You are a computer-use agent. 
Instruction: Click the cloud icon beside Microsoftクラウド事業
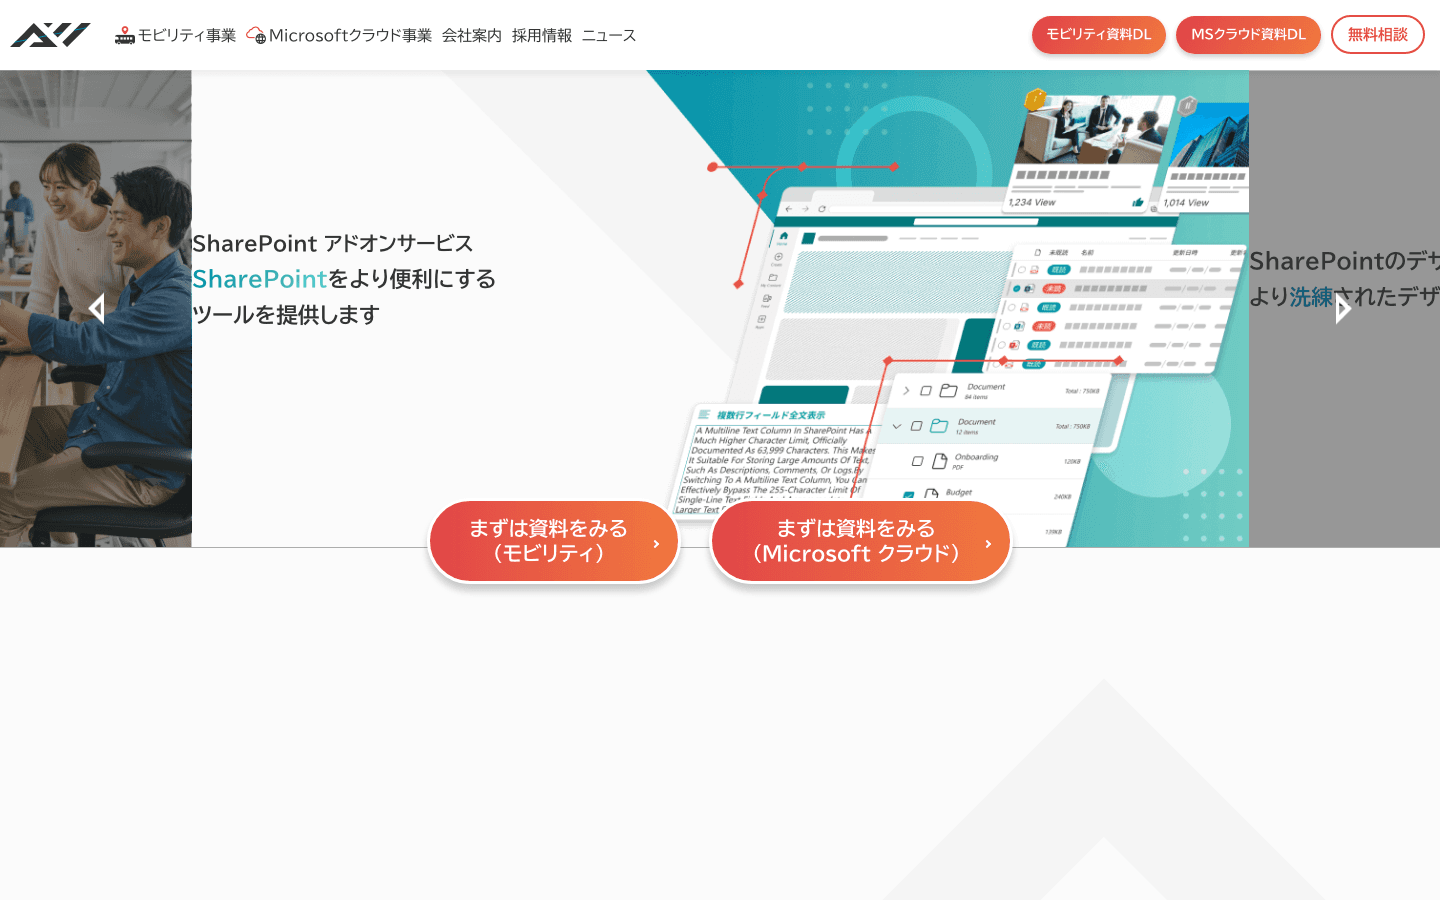[256, 36]
